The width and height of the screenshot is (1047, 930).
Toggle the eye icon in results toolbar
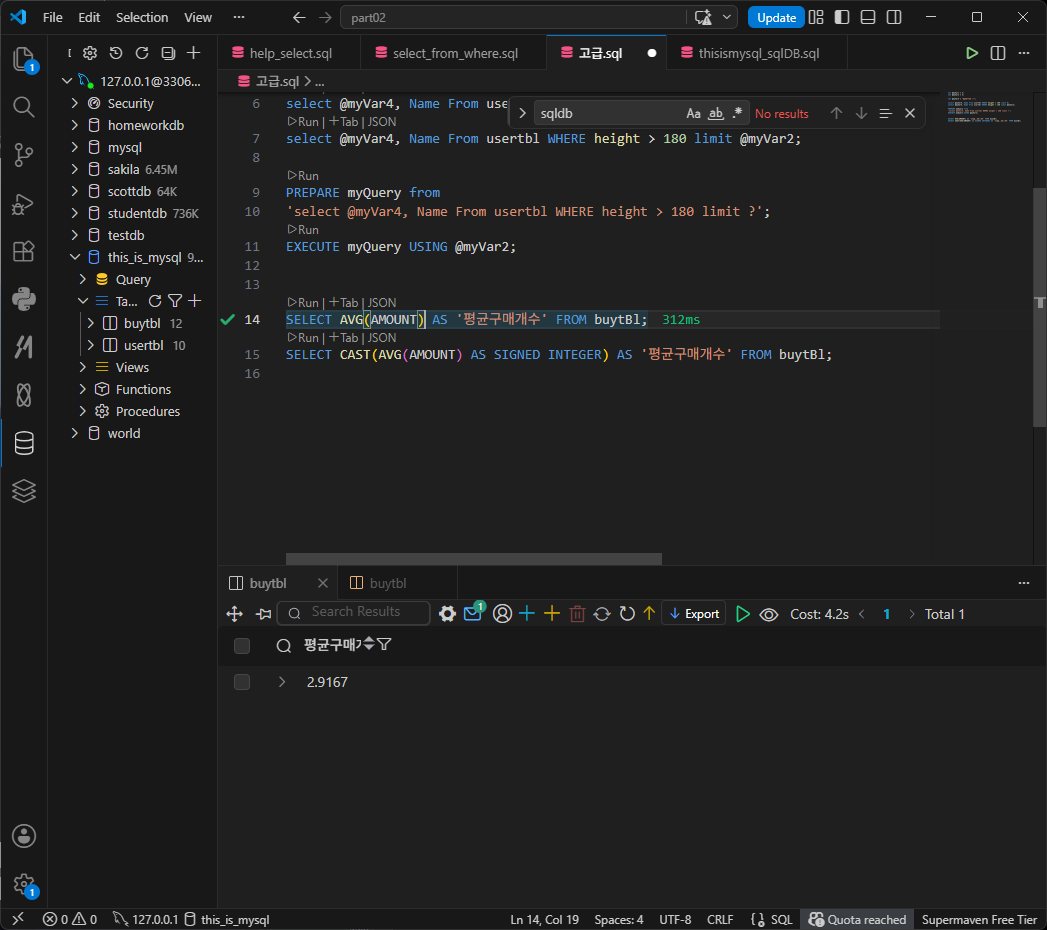point(769,614)
